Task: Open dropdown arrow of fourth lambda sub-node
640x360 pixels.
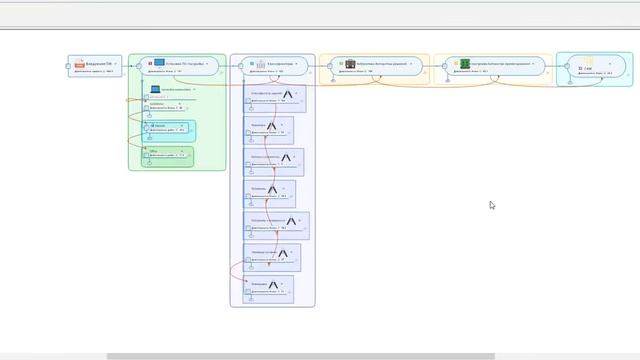Action: 284,189
